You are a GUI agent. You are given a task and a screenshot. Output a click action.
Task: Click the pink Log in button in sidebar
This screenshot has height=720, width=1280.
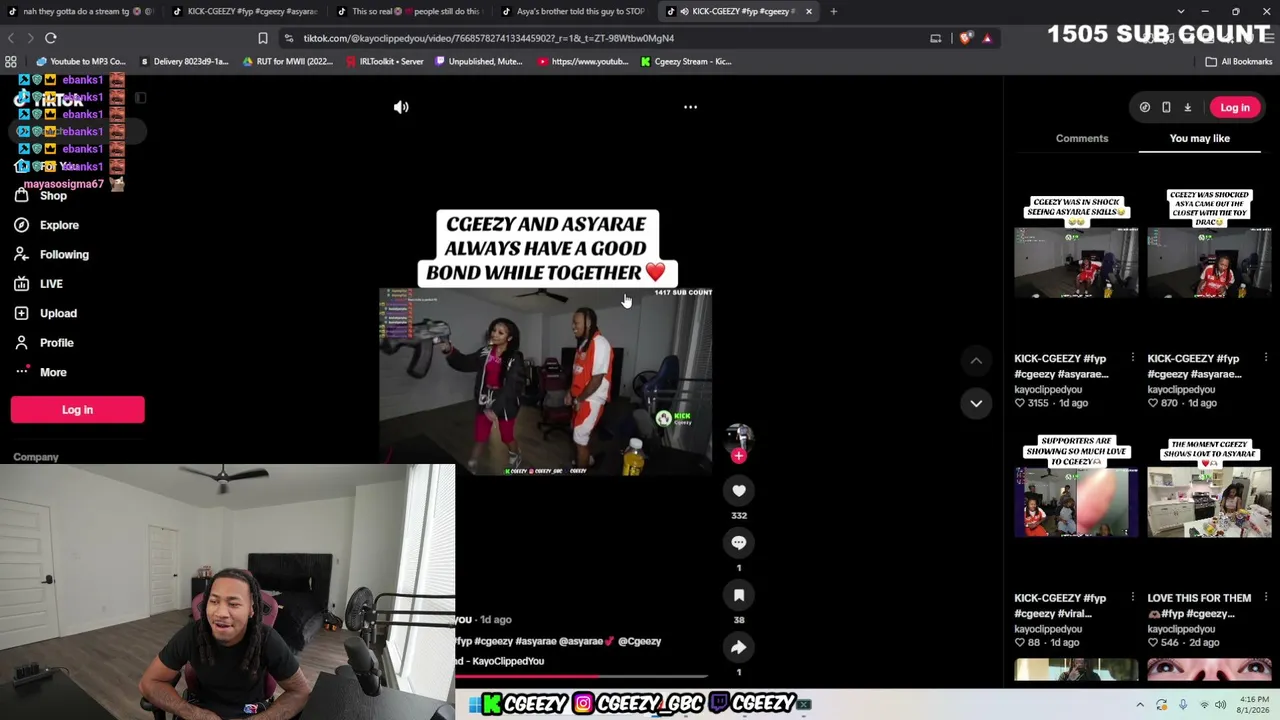click(x=78, y=409)
